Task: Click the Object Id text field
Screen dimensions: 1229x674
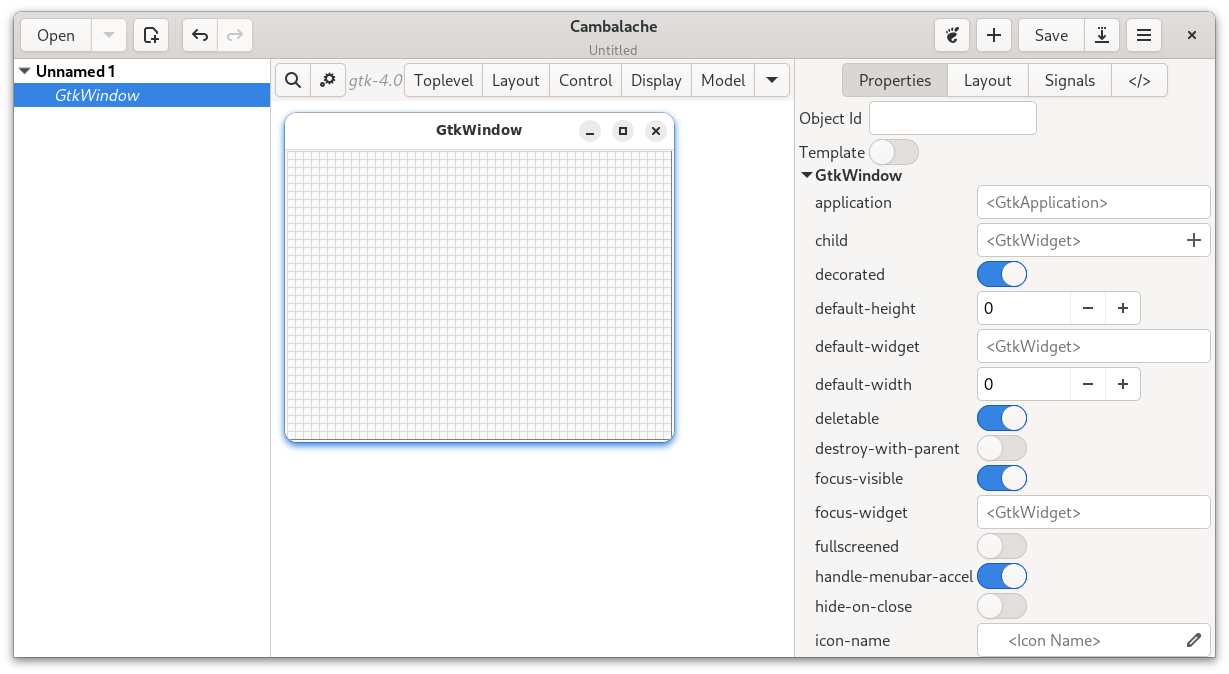Action: (x=952, y=118)
